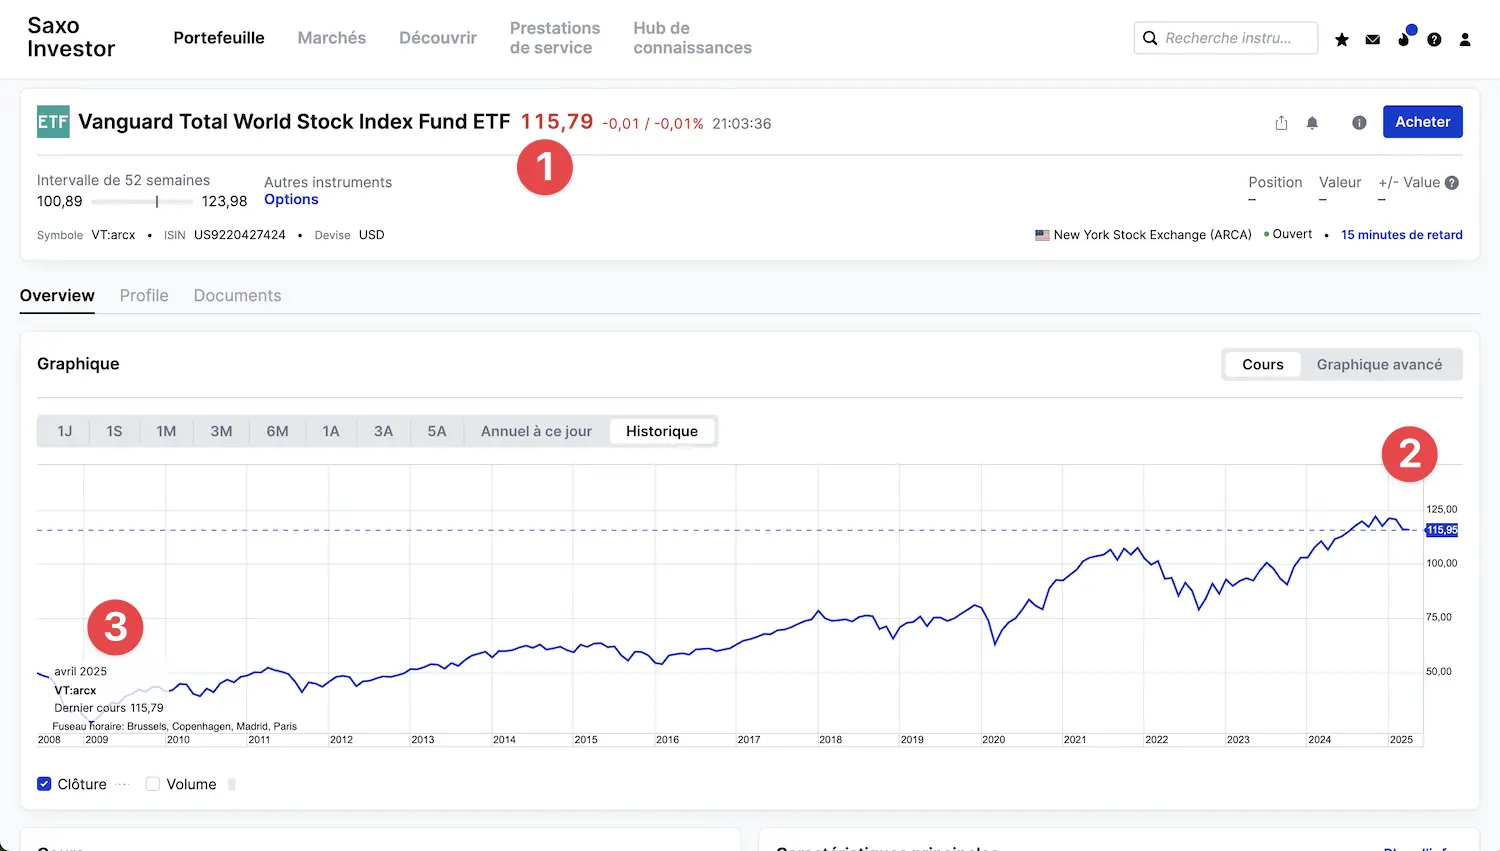Switch to Graphique avancé mode
The height and width of the screenshot is (851, 1500).
1379,365
